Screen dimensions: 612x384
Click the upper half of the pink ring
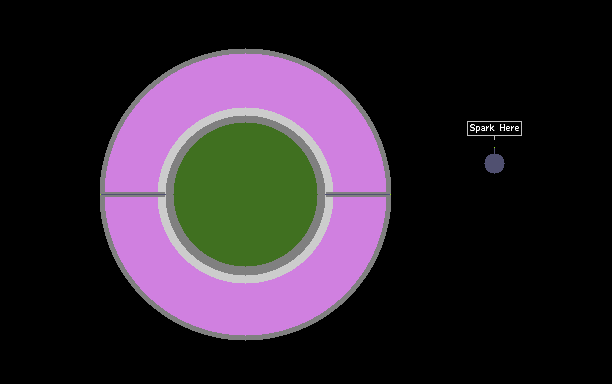coord(246,81)
